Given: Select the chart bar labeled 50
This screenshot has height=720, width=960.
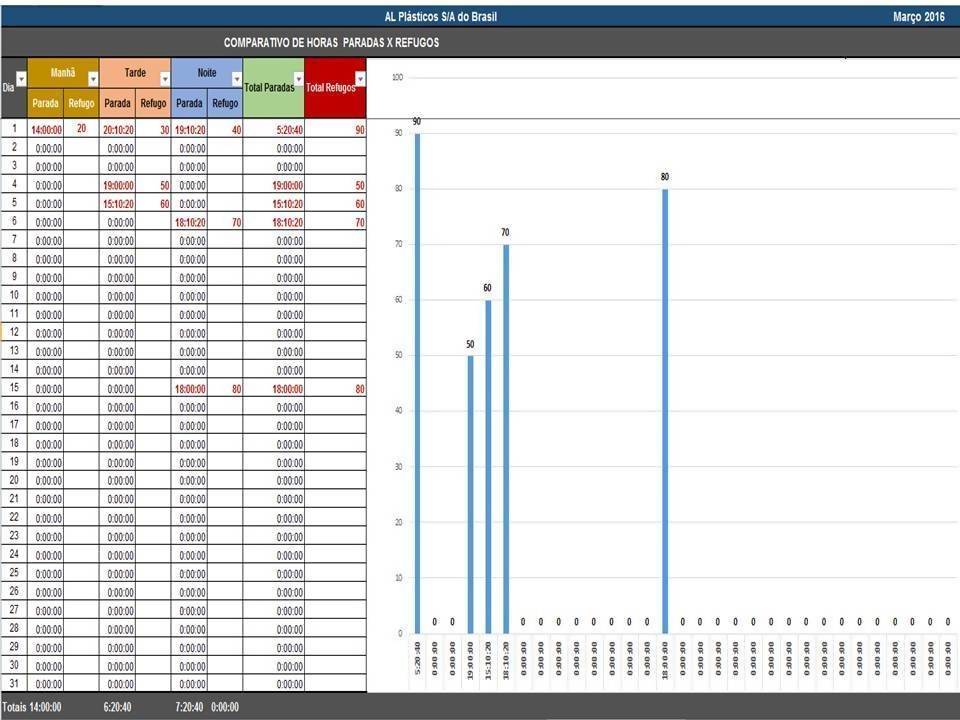Looking at the screenshot, I should point(470,494).
